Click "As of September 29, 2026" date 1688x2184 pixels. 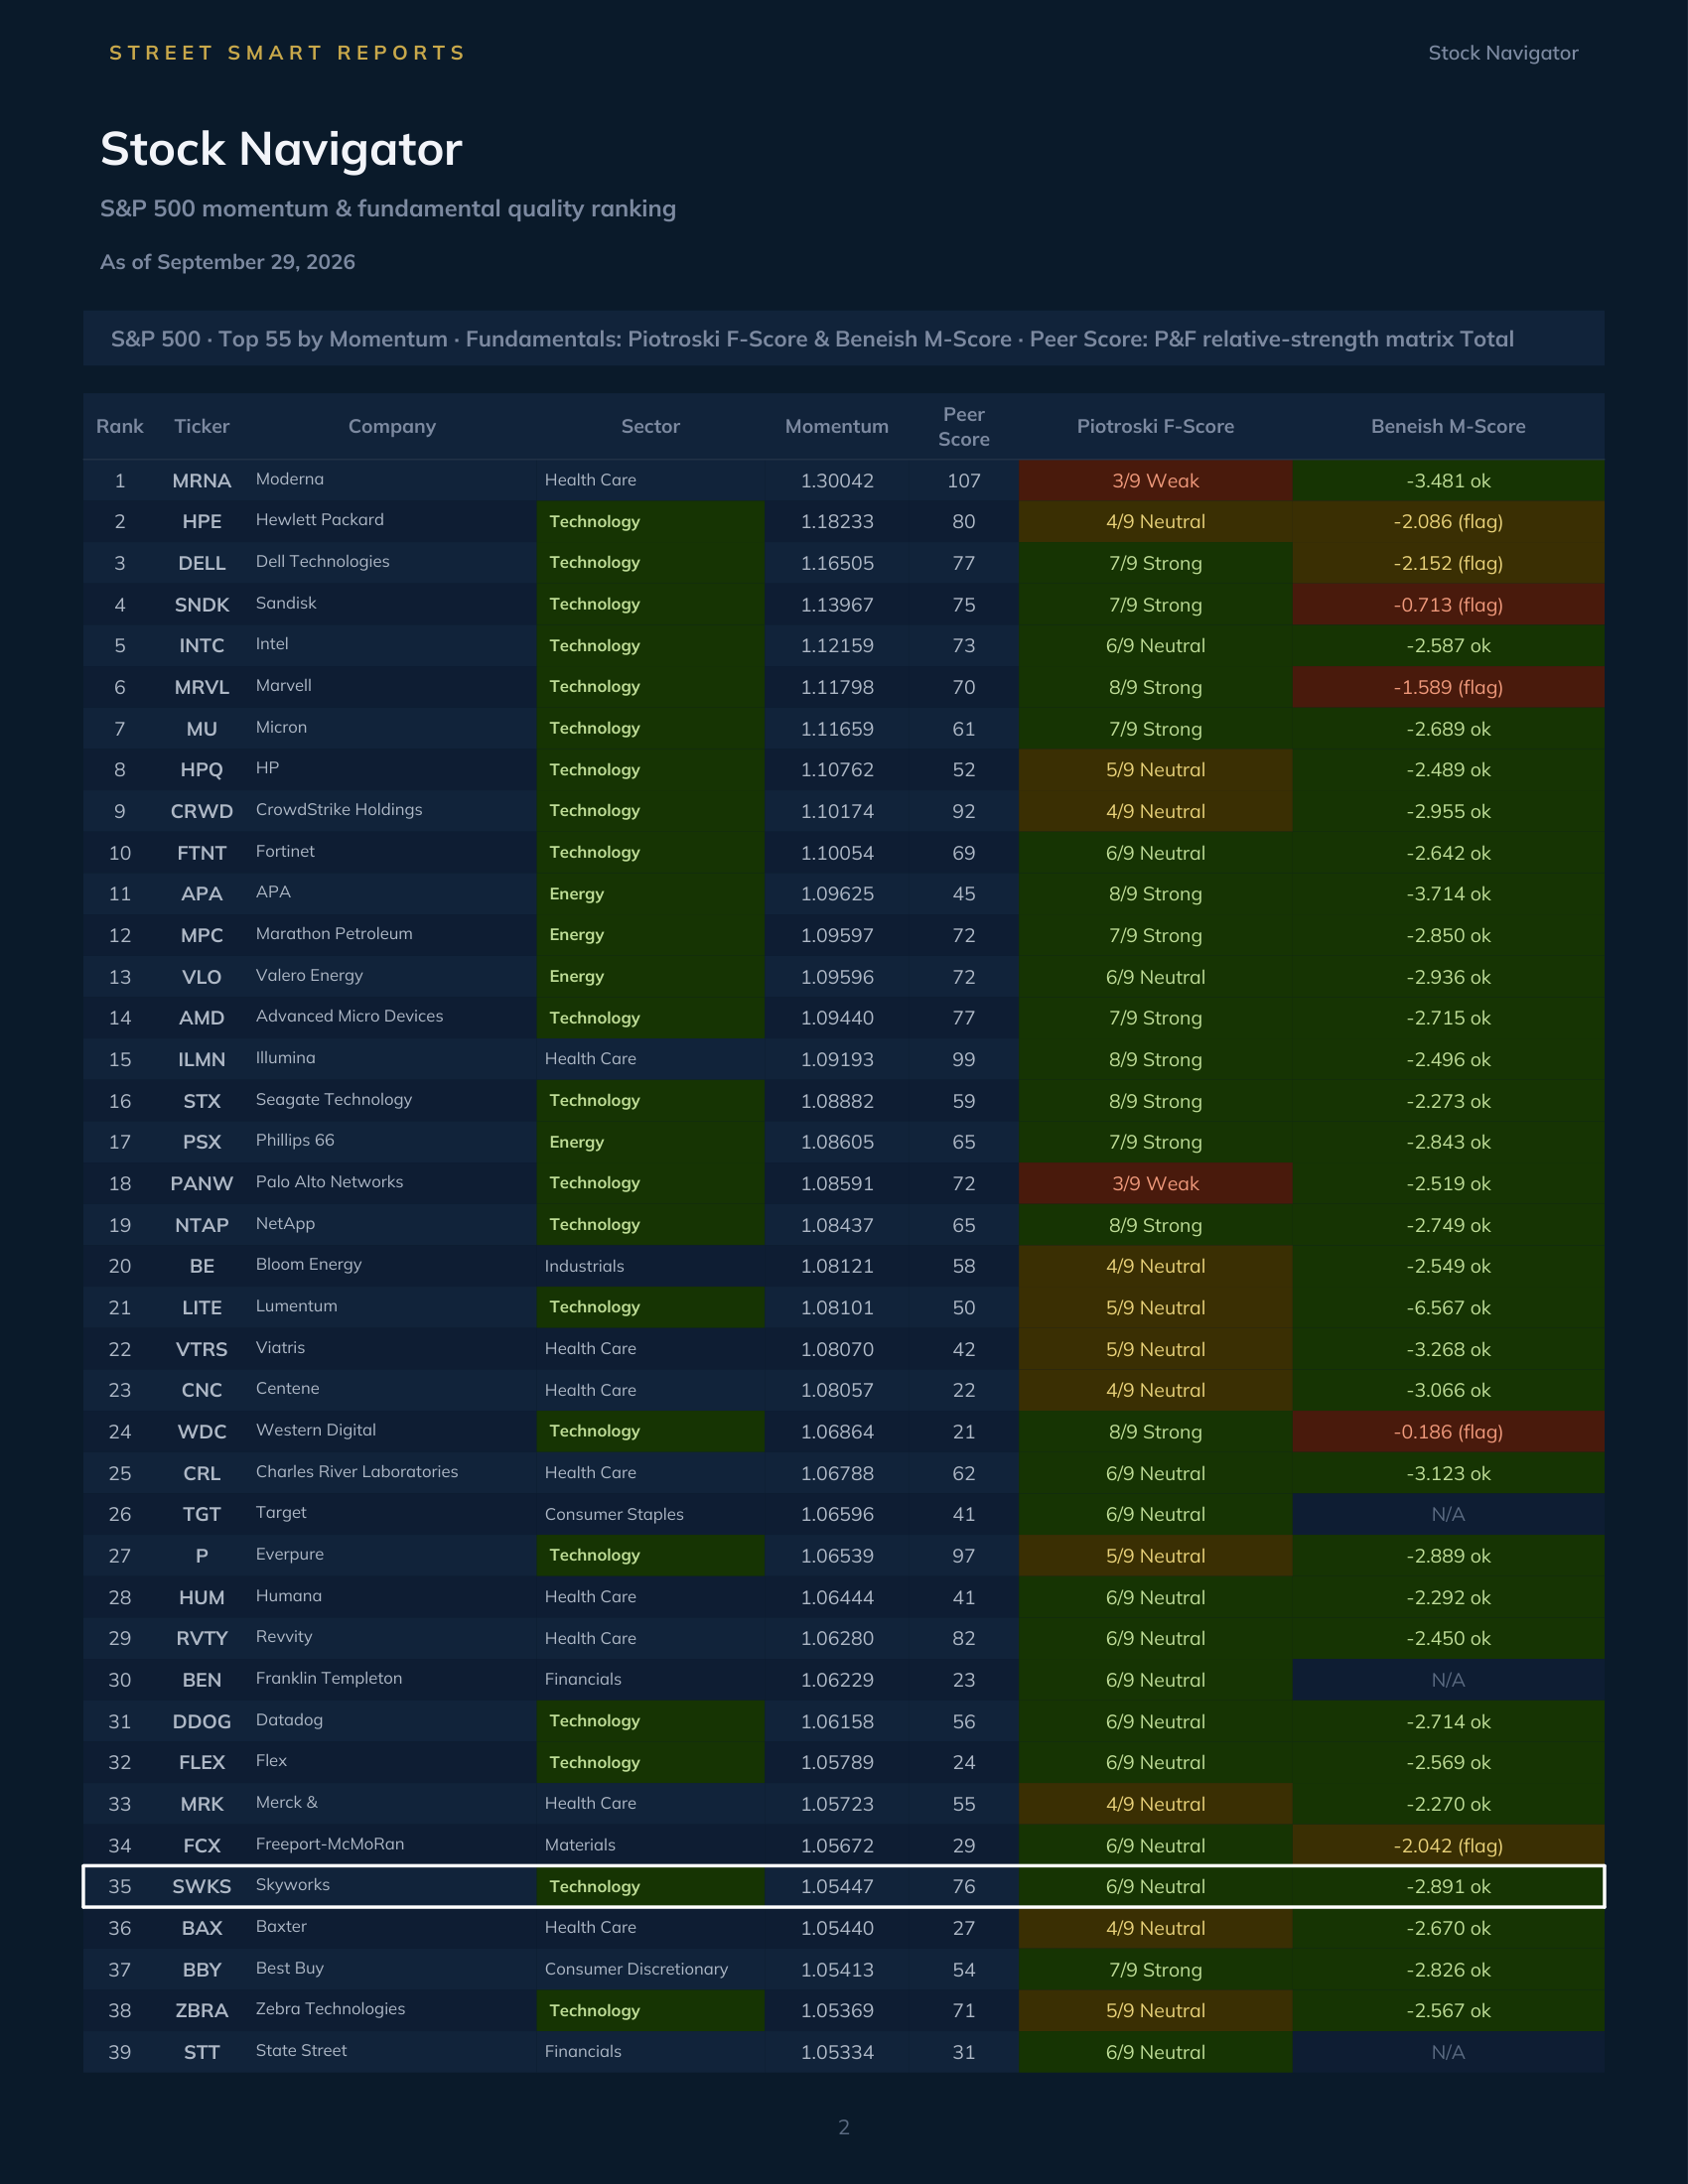[x=228, y=262]
